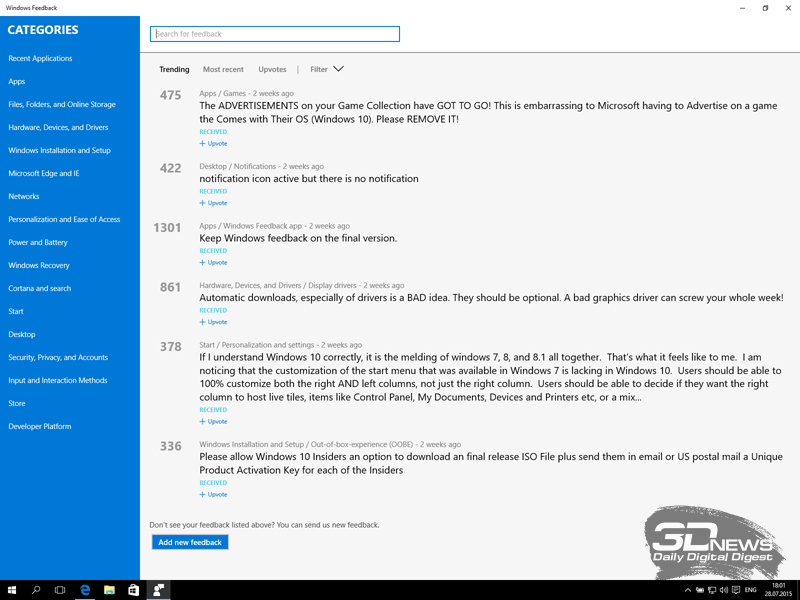The image size is (800, 600).
Task: Open feedback starting 'If I understand Windows 10 correctly'
Action: coord(490,377)
